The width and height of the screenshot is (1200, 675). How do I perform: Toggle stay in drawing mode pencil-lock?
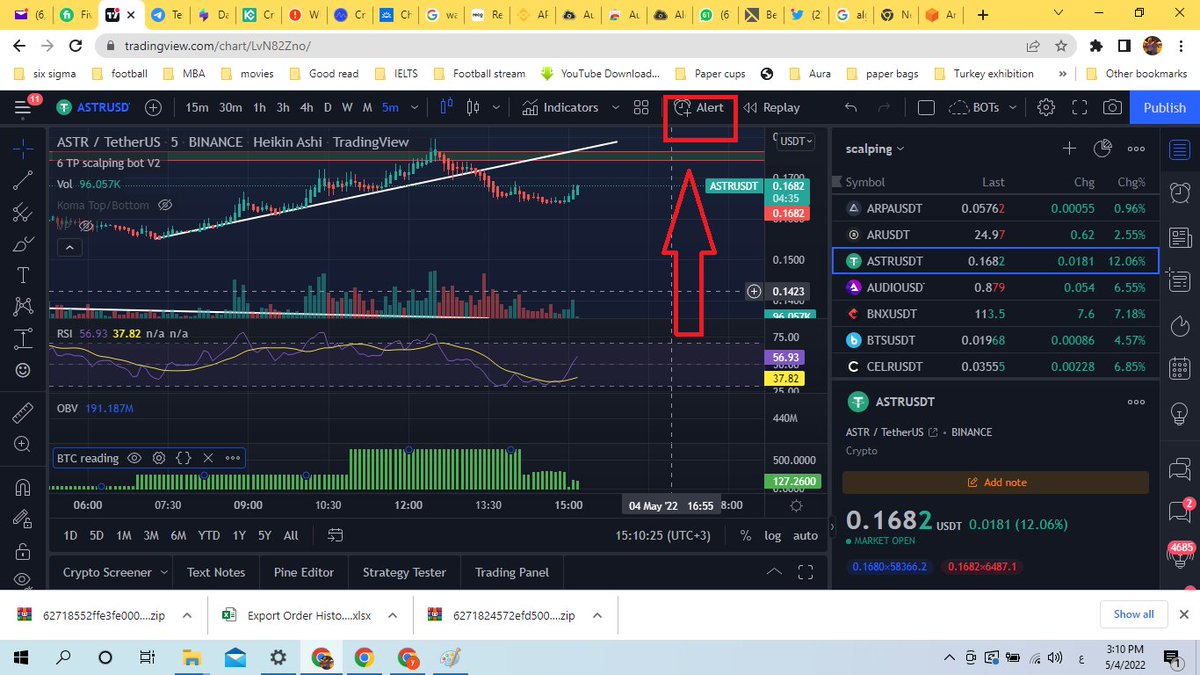click(23, 519)
